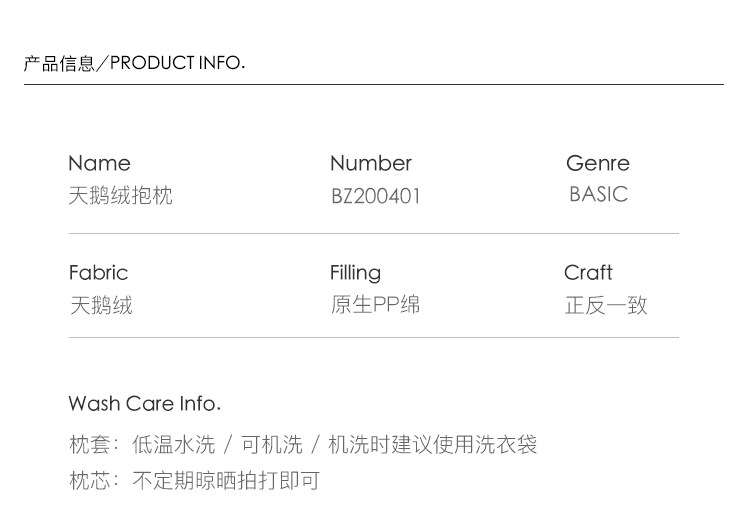
Task: Click the Wash Care Info. heading
Action: coord(144,404)
